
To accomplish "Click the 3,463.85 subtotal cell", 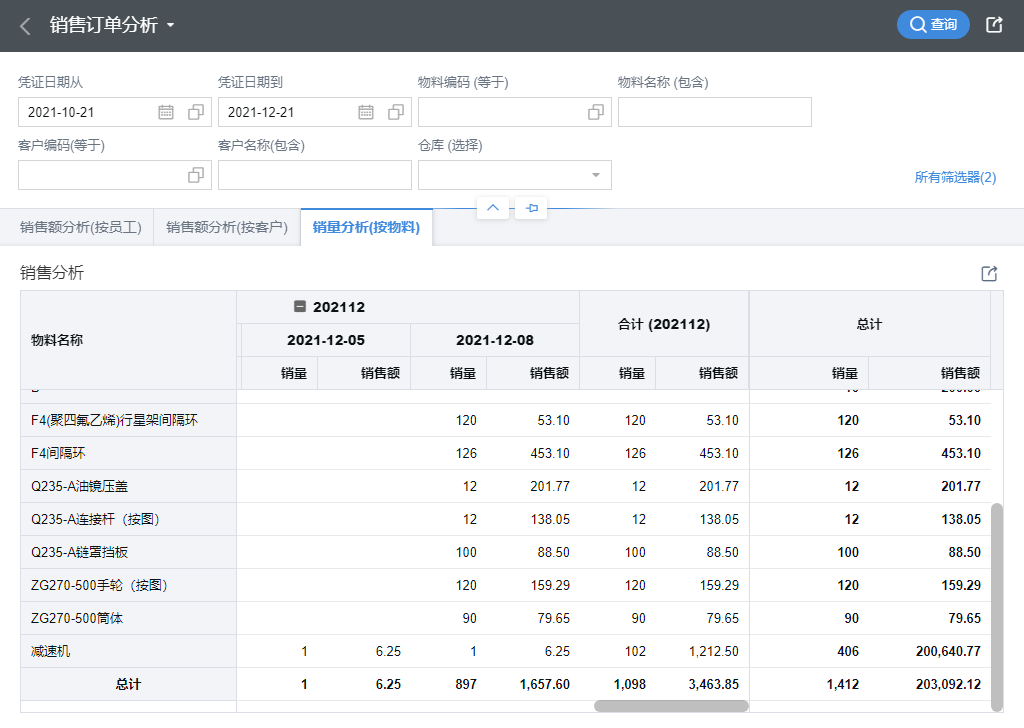I will coord(713,684).
